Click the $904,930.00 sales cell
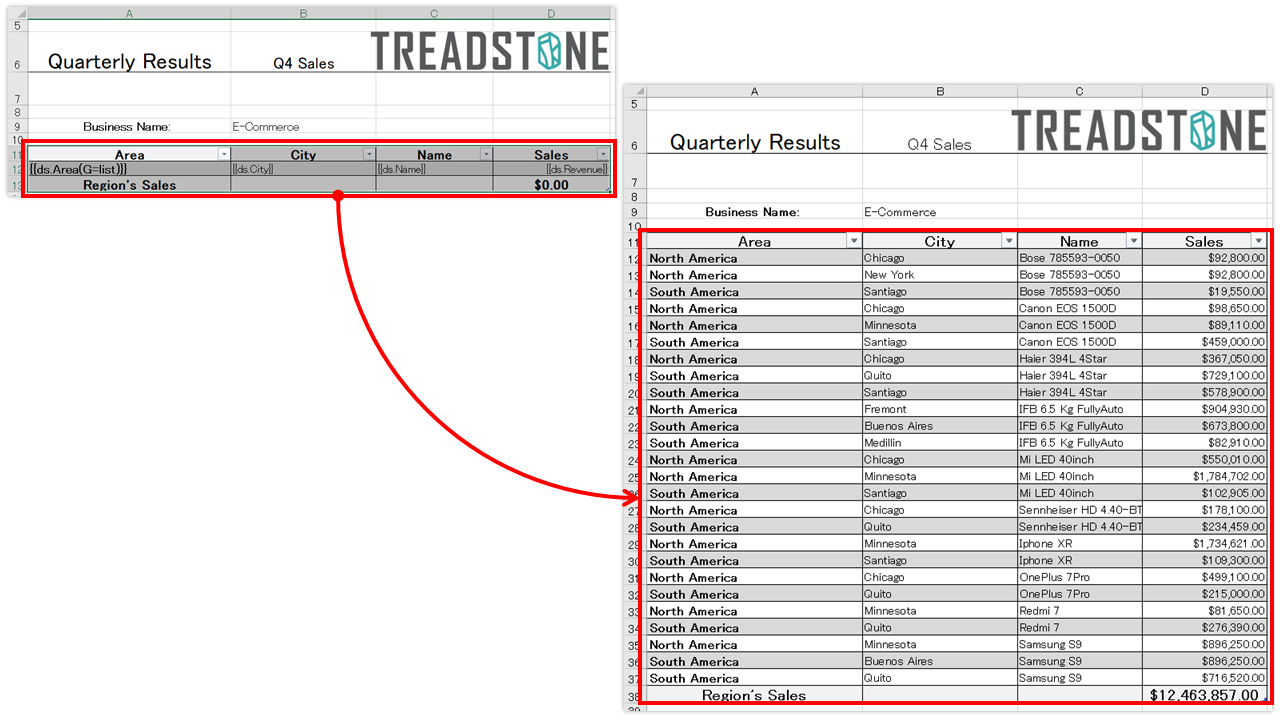This screenshot has width=1280, height=720. [x=1205, y=409]
